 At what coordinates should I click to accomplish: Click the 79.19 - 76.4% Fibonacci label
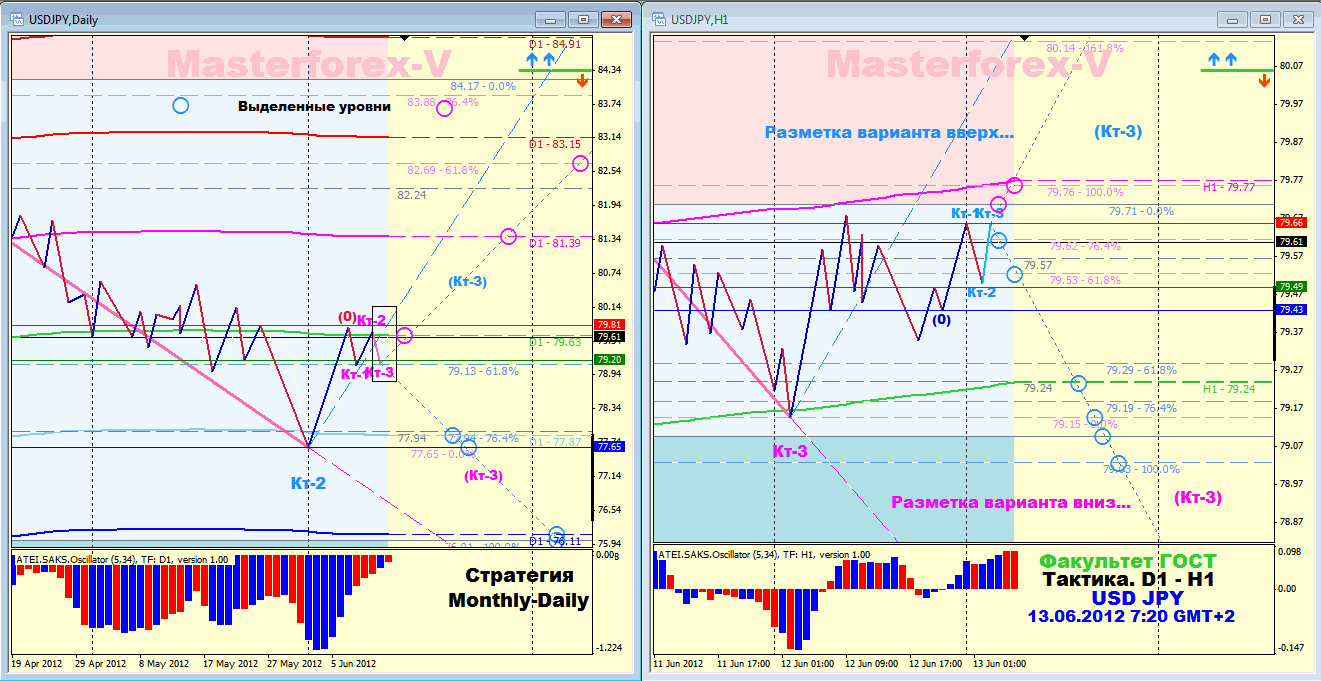coord(1142,408)
